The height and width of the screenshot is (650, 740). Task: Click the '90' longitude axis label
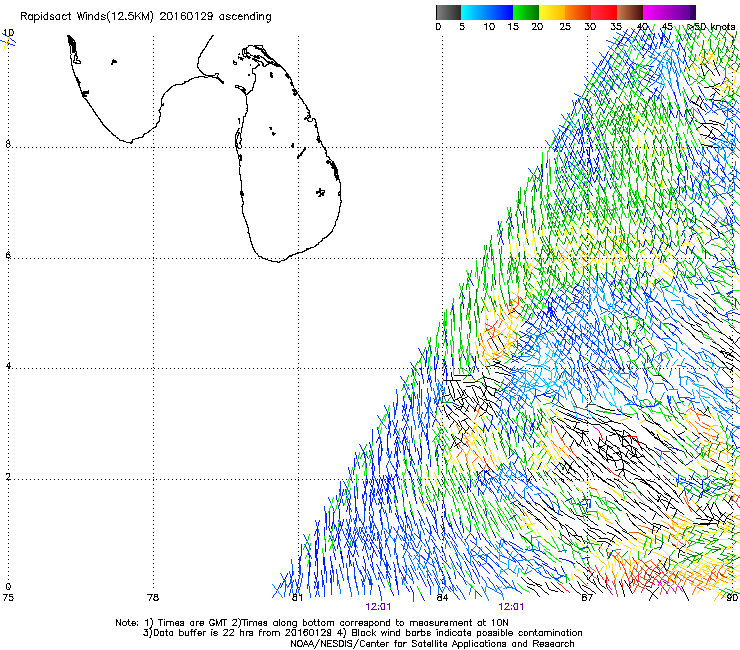point(732,598)
